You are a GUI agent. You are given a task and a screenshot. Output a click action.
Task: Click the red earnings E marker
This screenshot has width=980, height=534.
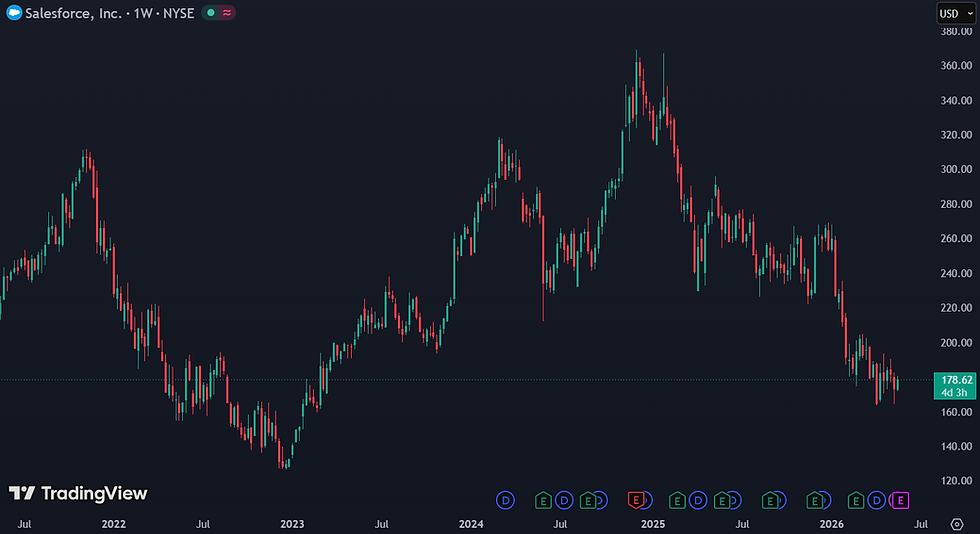[636, 500]
